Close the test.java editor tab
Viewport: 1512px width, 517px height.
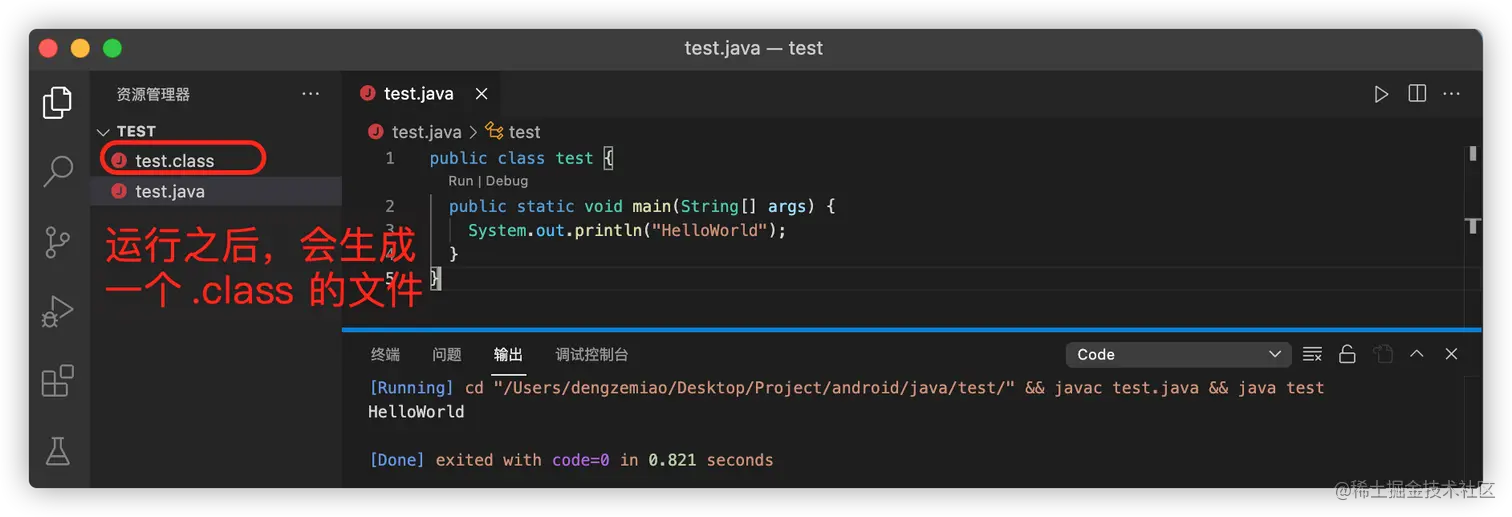point(482,94)
